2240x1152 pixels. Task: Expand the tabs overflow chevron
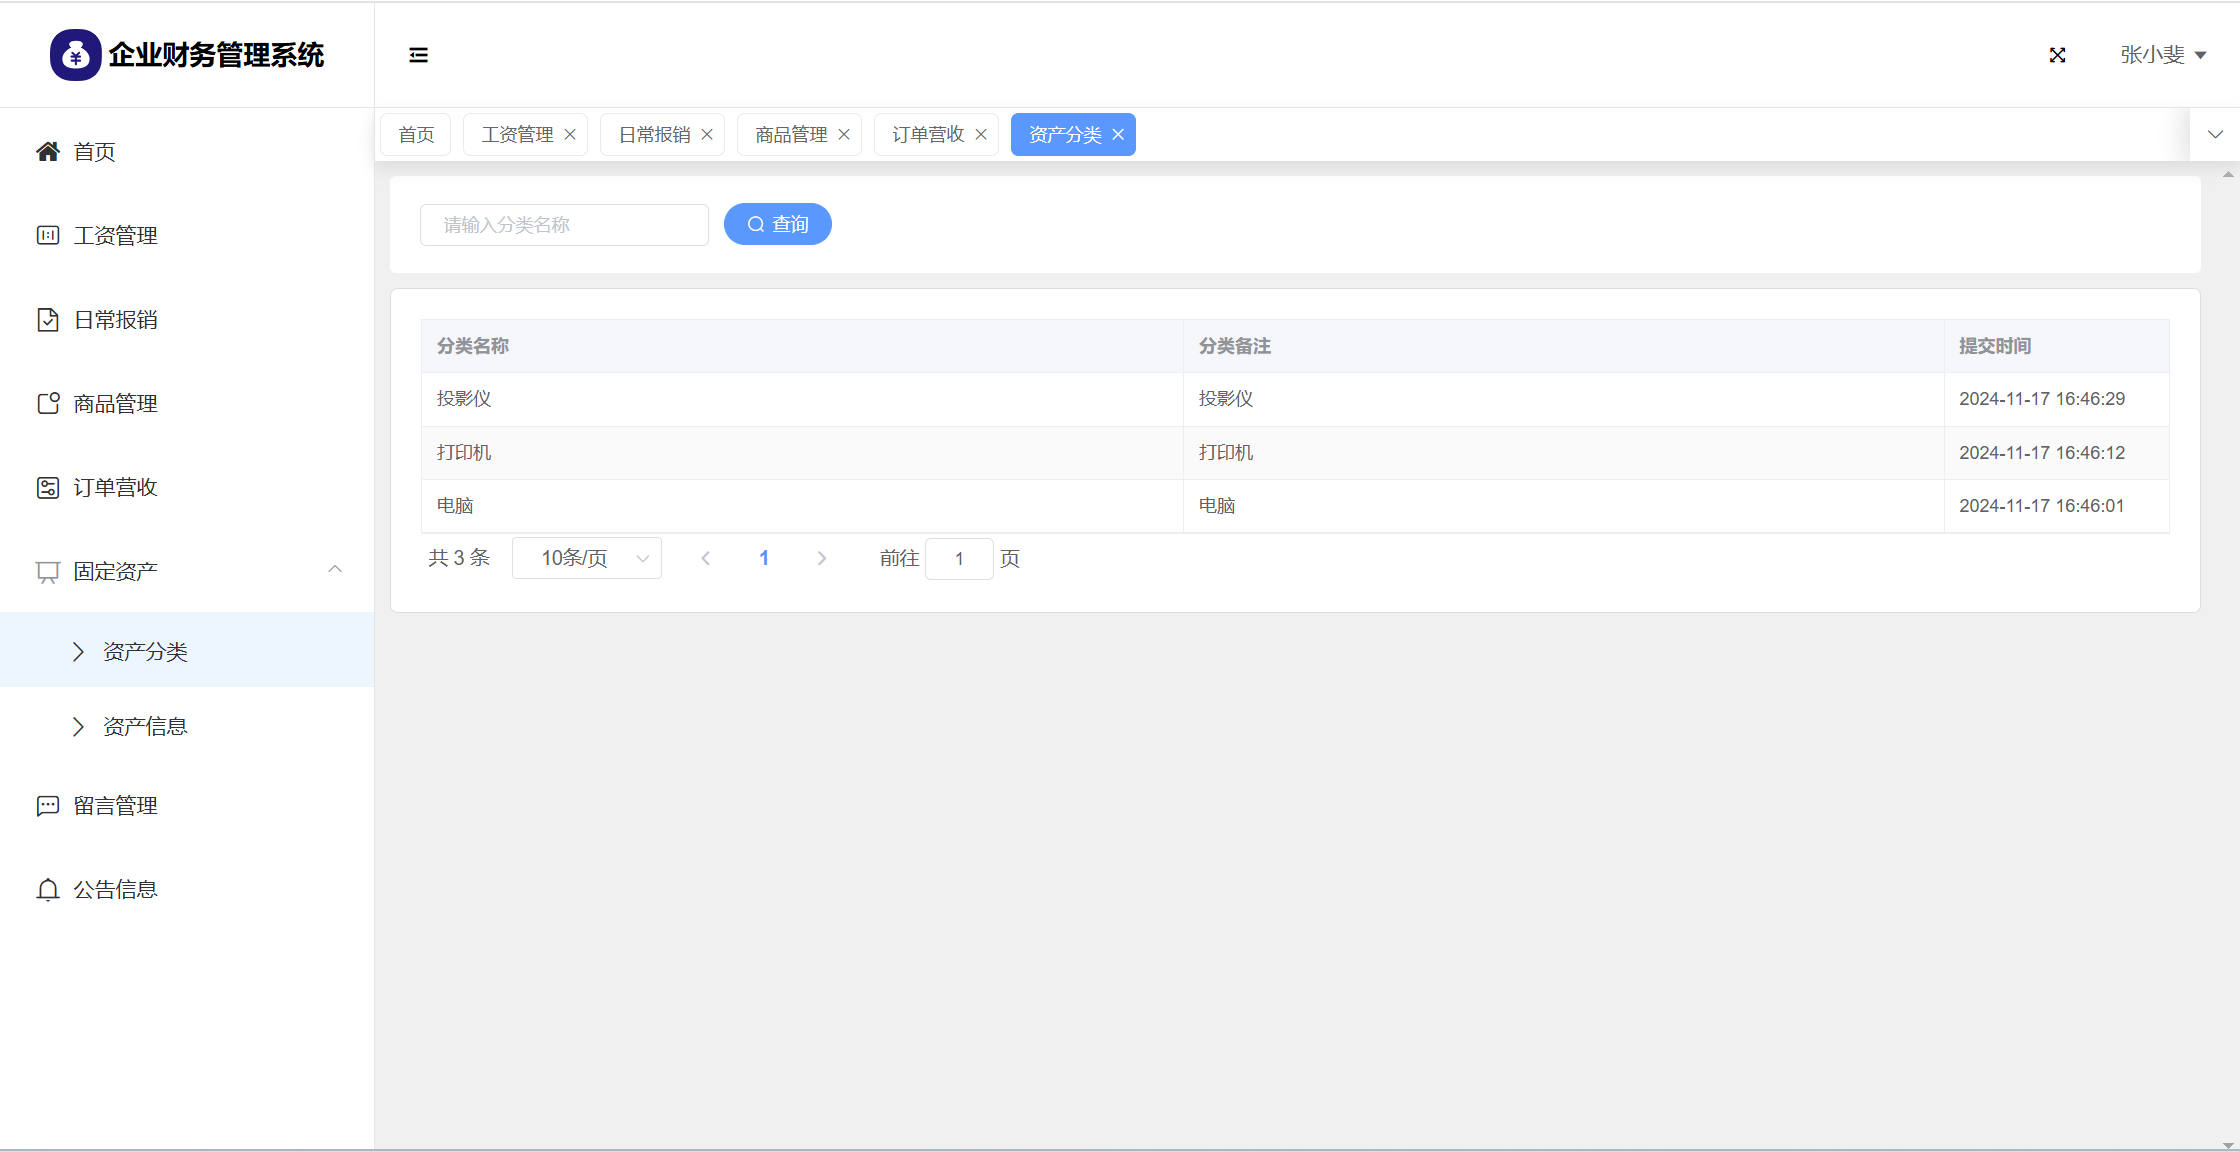click(2215, 134)
